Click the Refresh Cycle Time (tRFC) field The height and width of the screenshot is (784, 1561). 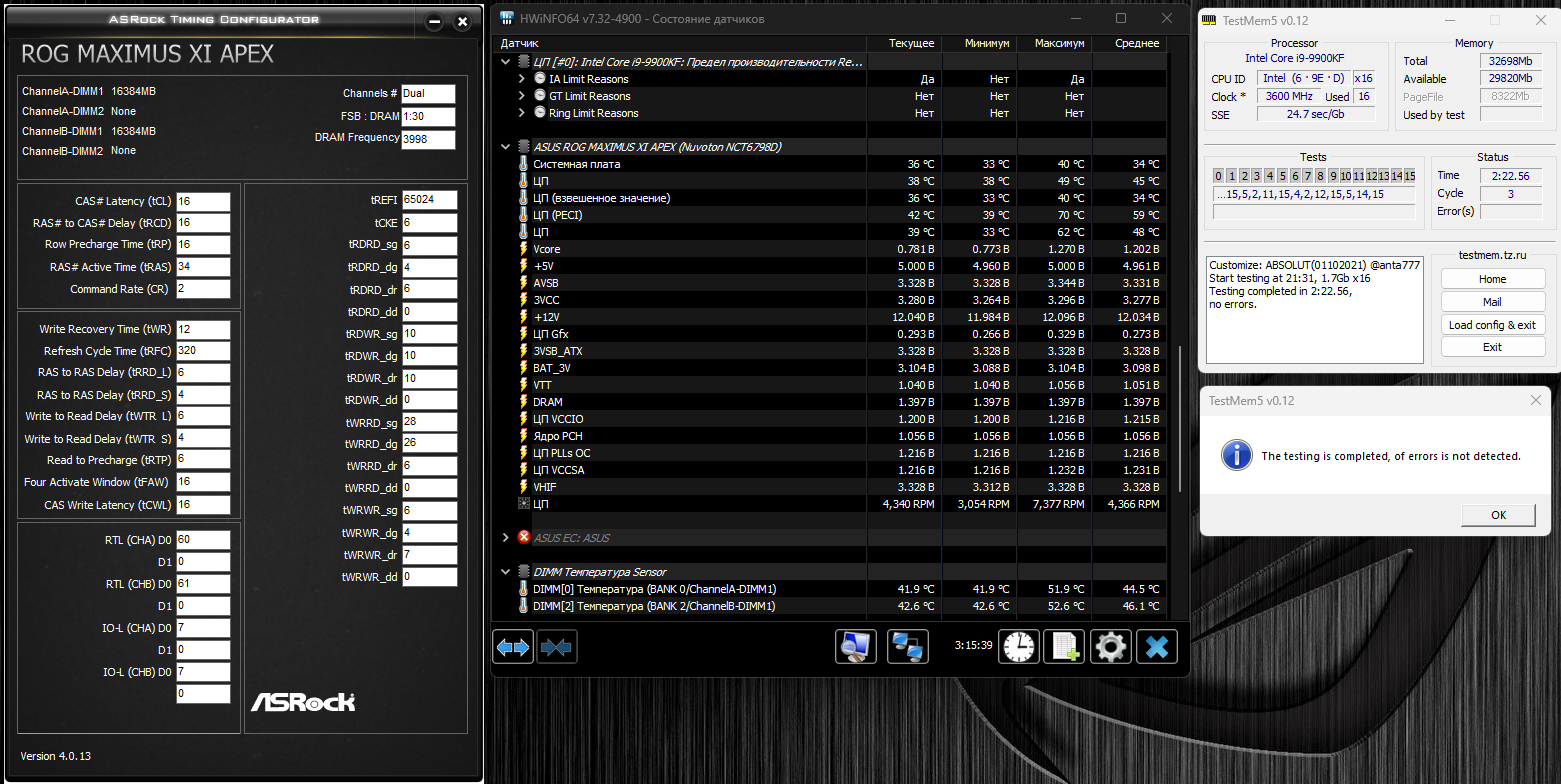pyautogui.click(x=203, y=351)
